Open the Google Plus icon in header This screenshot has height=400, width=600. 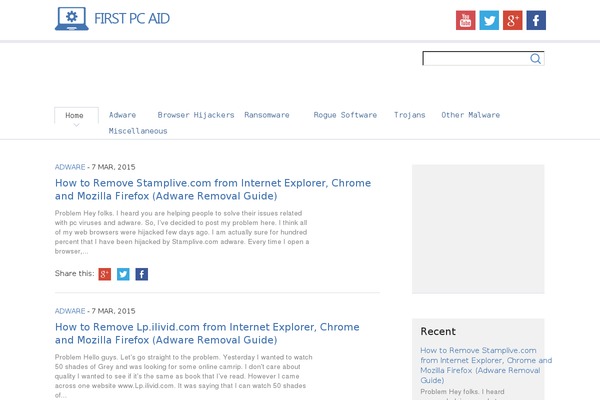click(x=512, y=20)
